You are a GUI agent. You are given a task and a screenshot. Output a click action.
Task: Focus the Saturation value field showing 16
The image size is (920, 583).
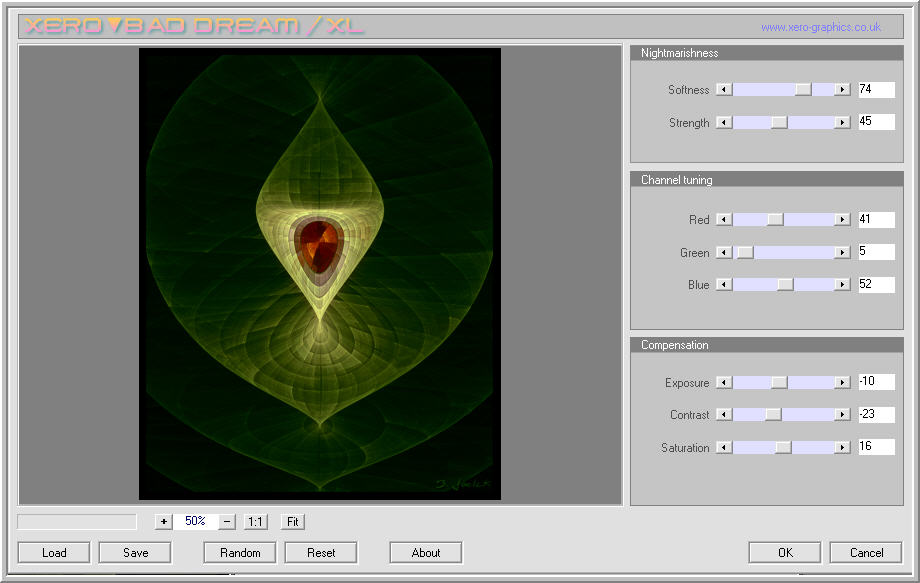click(876, 446)
